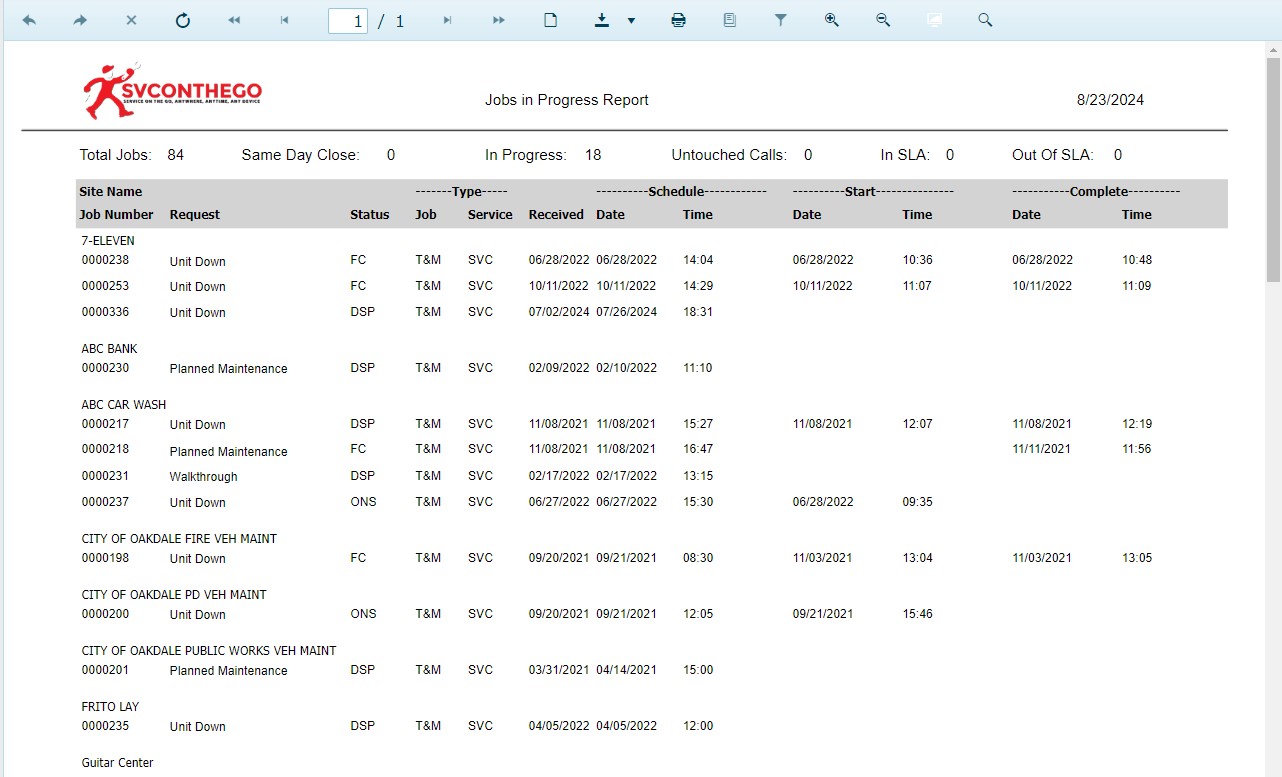Screen dimensions: 1282x777
Task: Click the previous page icon
Action: point(285,20)
